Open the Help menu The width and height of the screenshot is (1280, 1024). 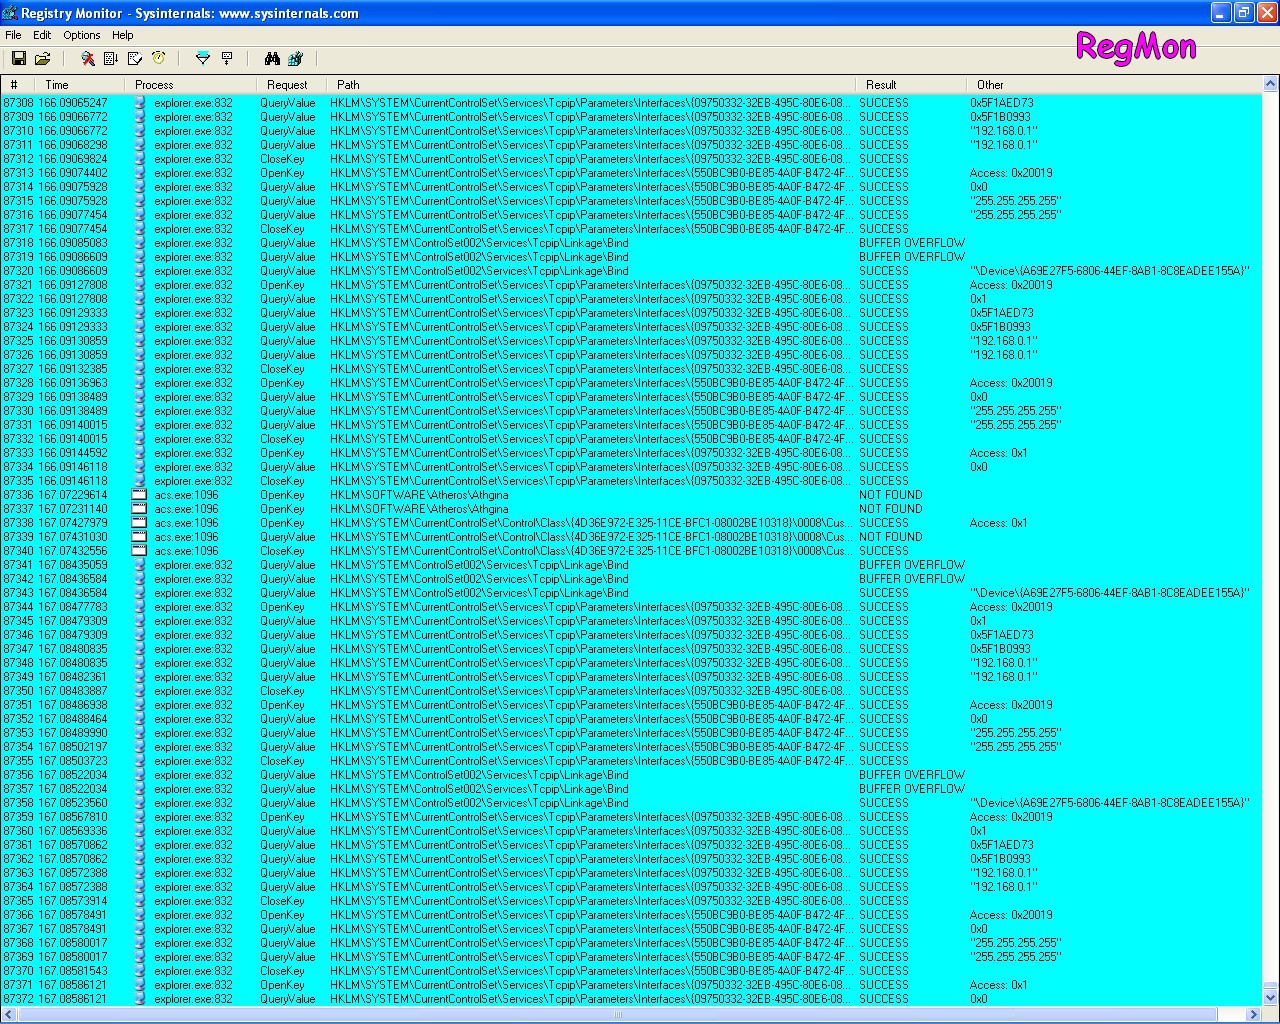(x=123, y=35)
